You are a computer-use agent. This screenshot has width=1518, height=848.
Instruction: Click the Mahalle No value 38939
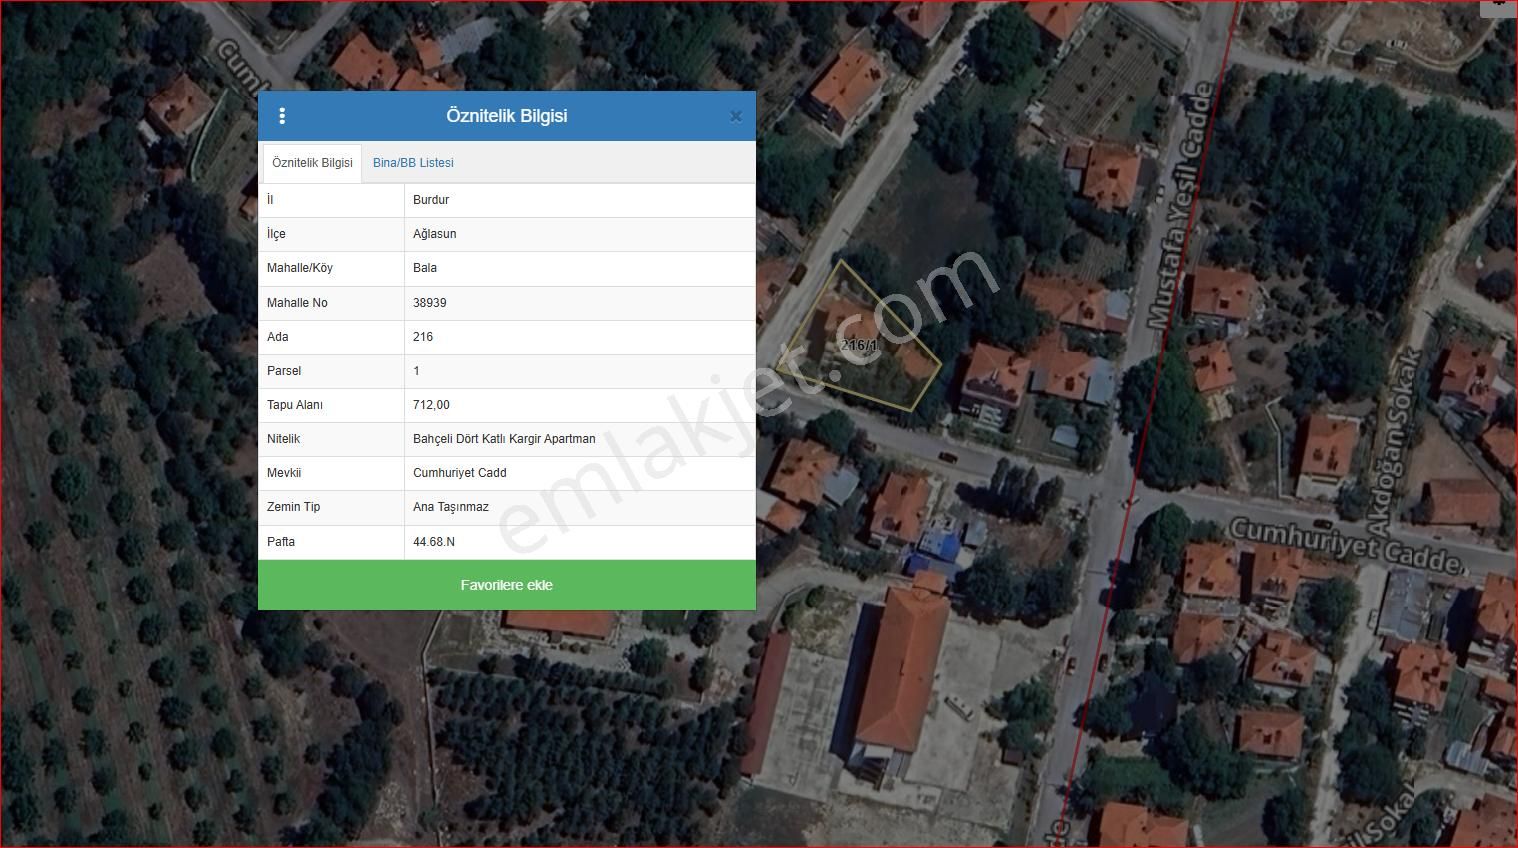tap(430, 303)
